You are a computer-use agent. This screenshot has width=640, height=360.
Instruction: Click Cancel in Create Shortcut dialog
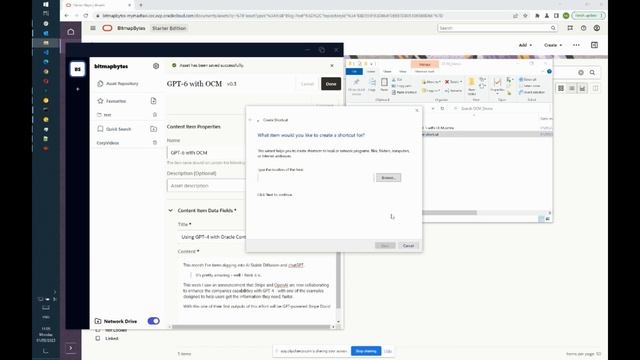408,246
